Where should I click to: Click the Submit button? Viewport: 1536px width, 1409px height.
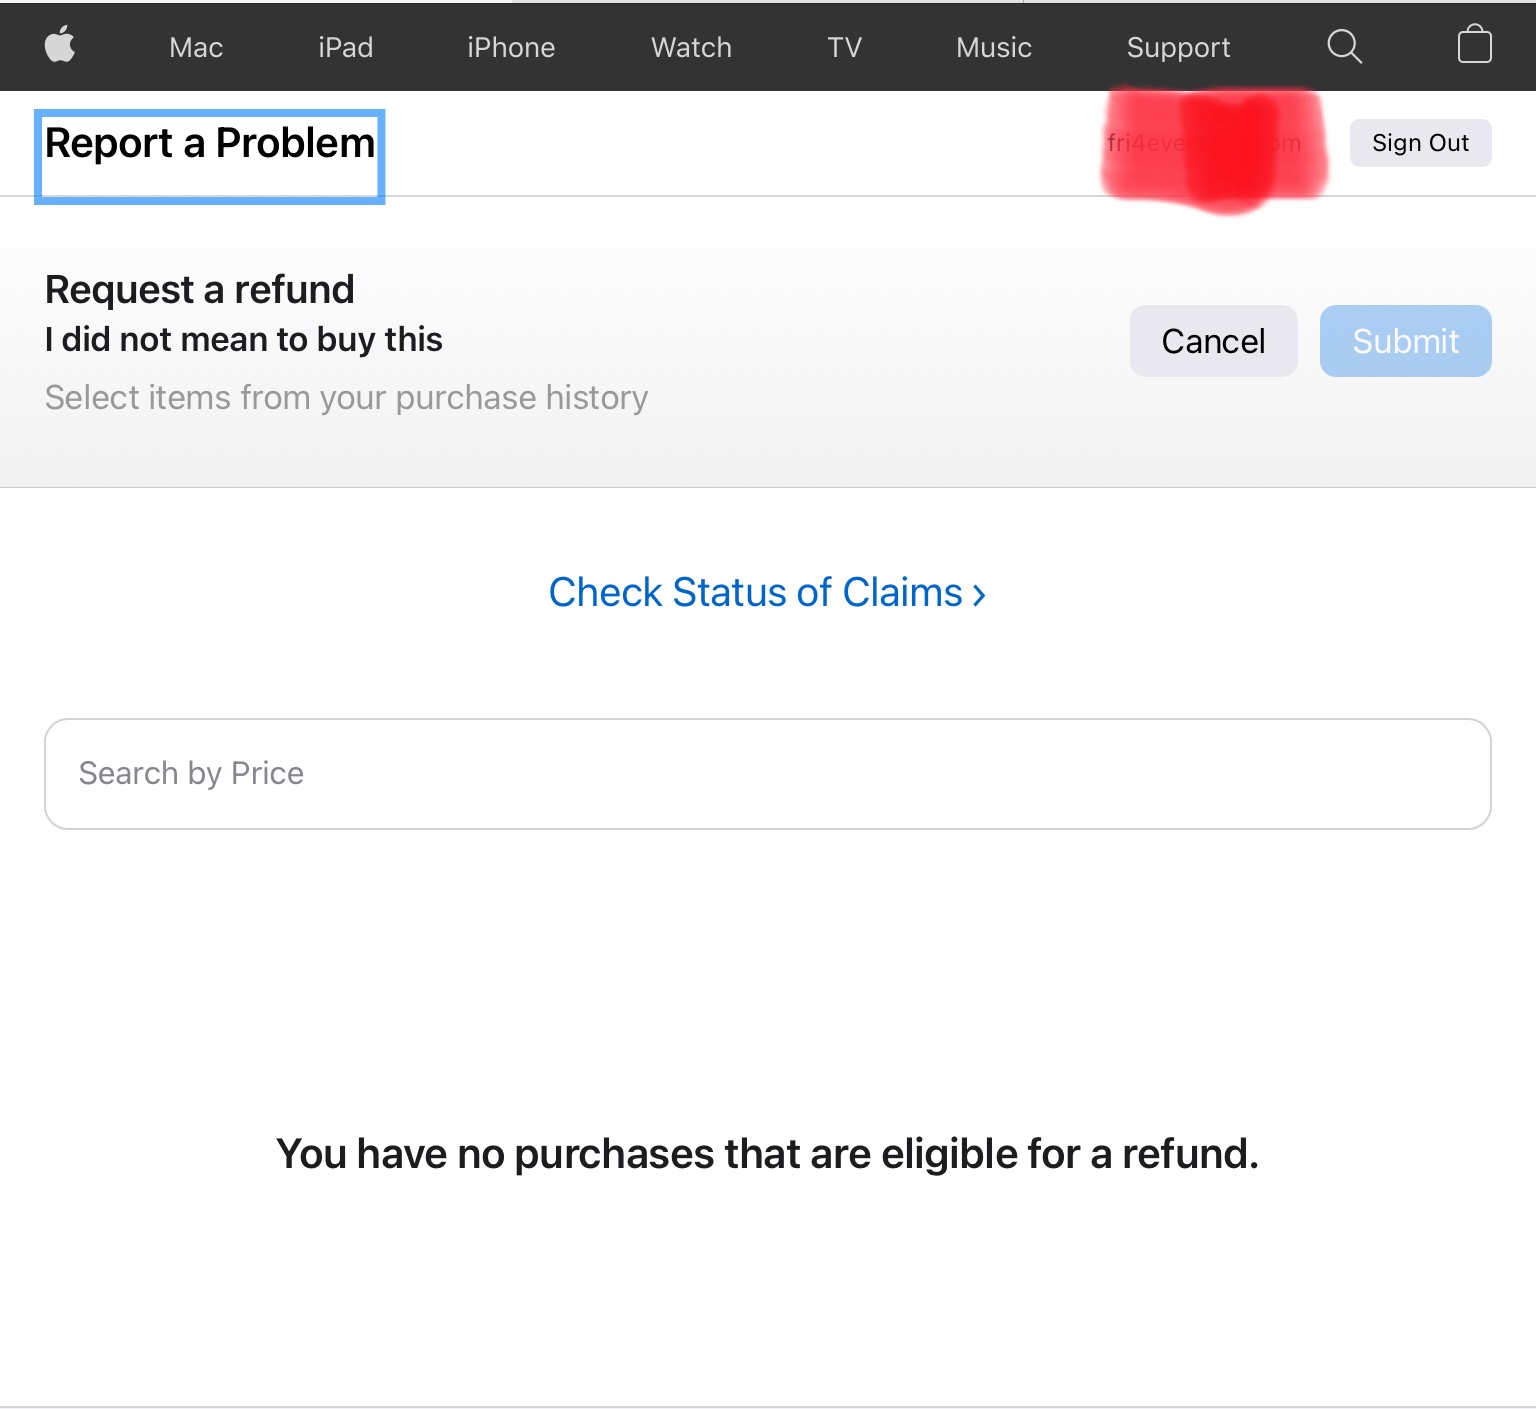coord(1405,341)
